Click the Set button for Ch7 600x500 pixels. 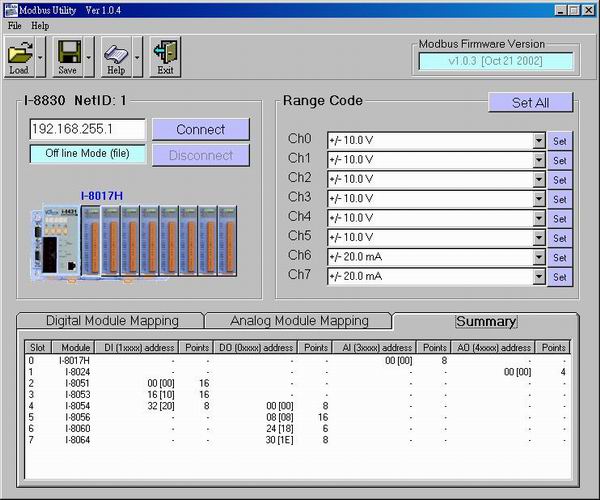pyautogui.click(x=560, y=277)
